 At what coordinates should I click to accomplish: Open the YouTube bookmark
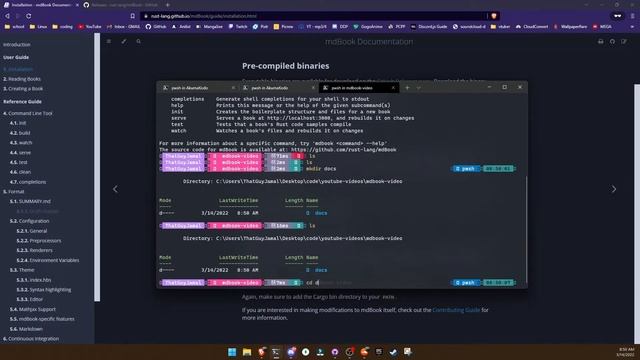click(x=90, y=27)
